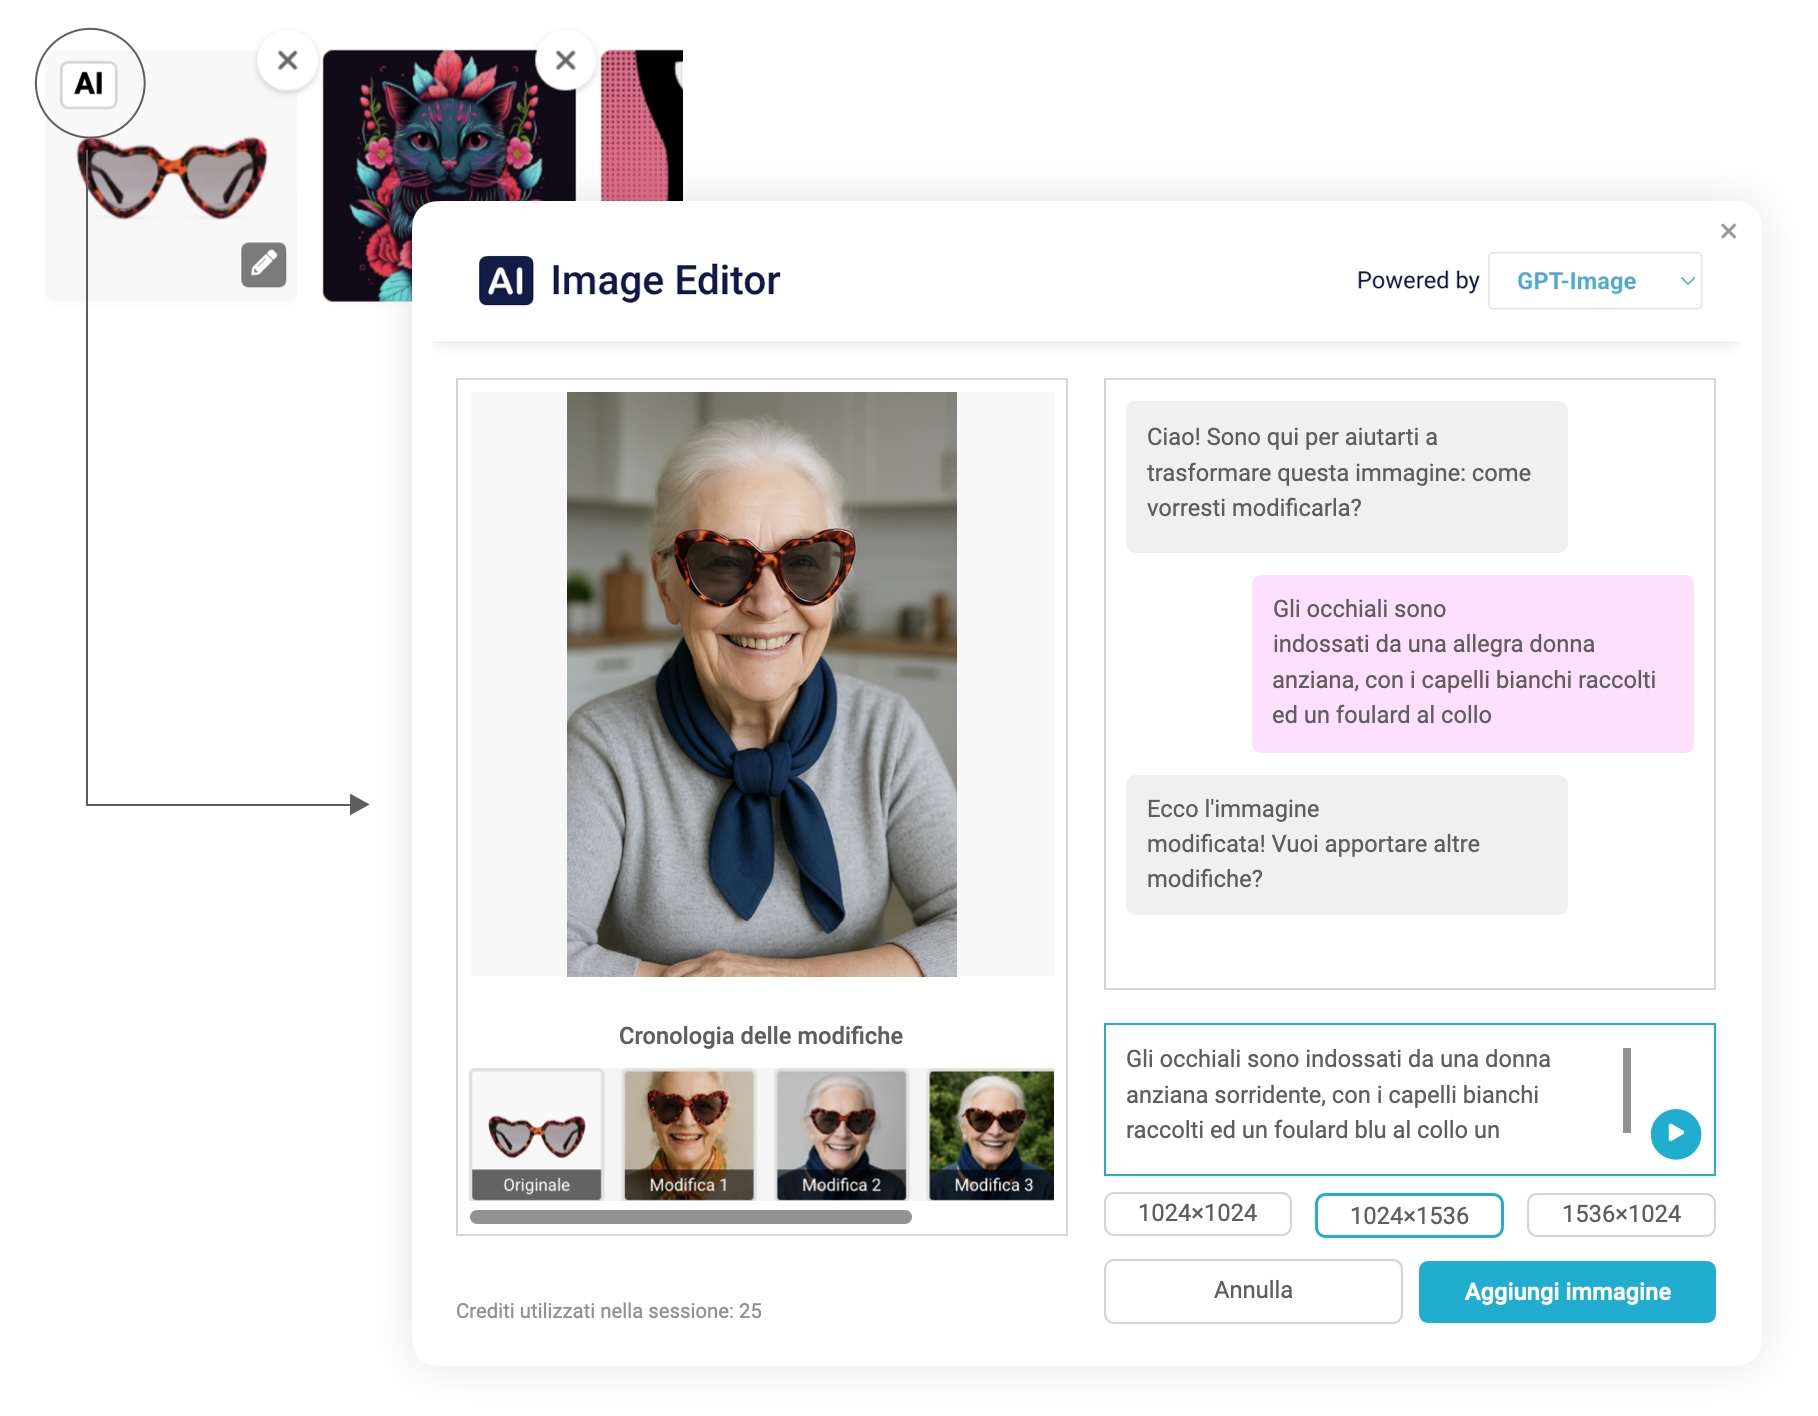Open the GPT-Image model dropdown
The height and width of the screenshot is (1416, 1818).
[1595, 281]
